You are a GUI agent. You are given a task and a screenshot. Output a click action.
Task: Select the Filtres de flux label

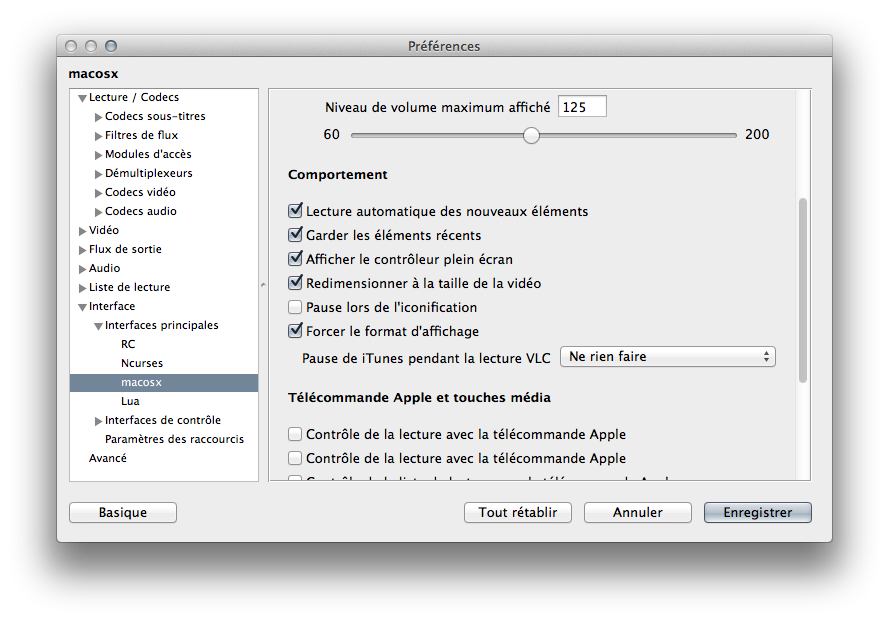[141, 135]
